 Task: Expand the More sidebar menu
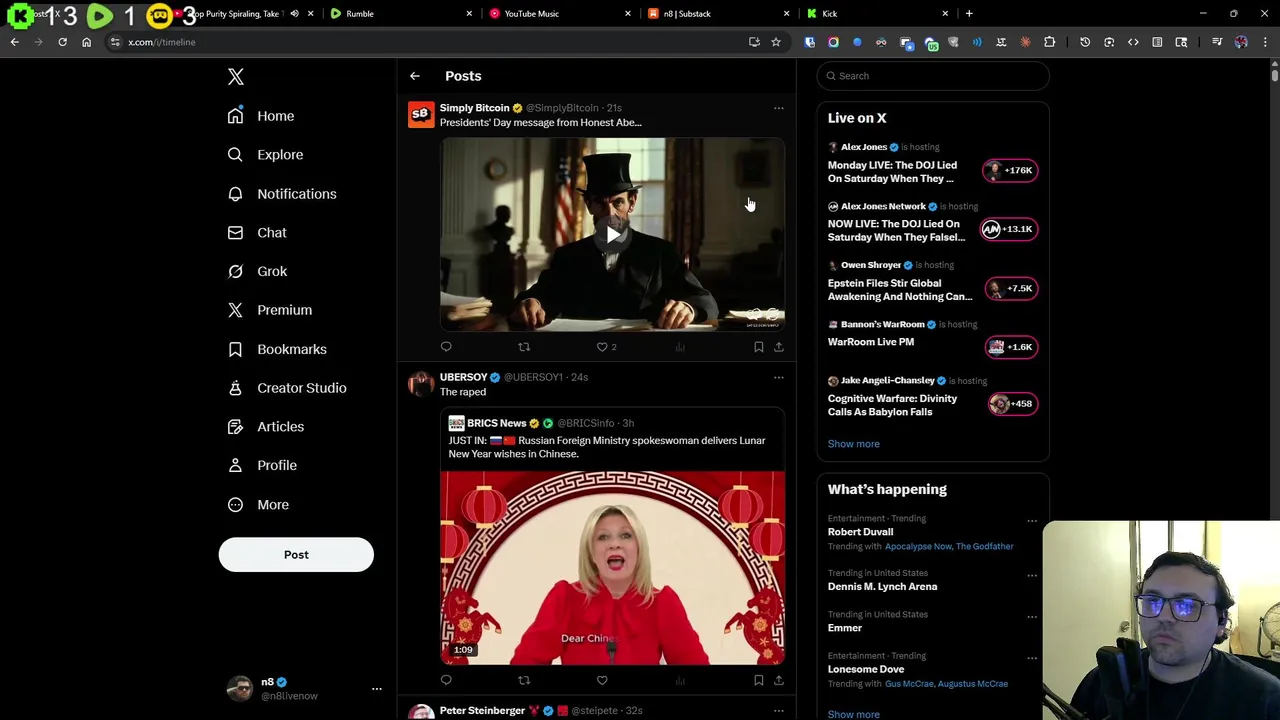(x=258, y=505)
